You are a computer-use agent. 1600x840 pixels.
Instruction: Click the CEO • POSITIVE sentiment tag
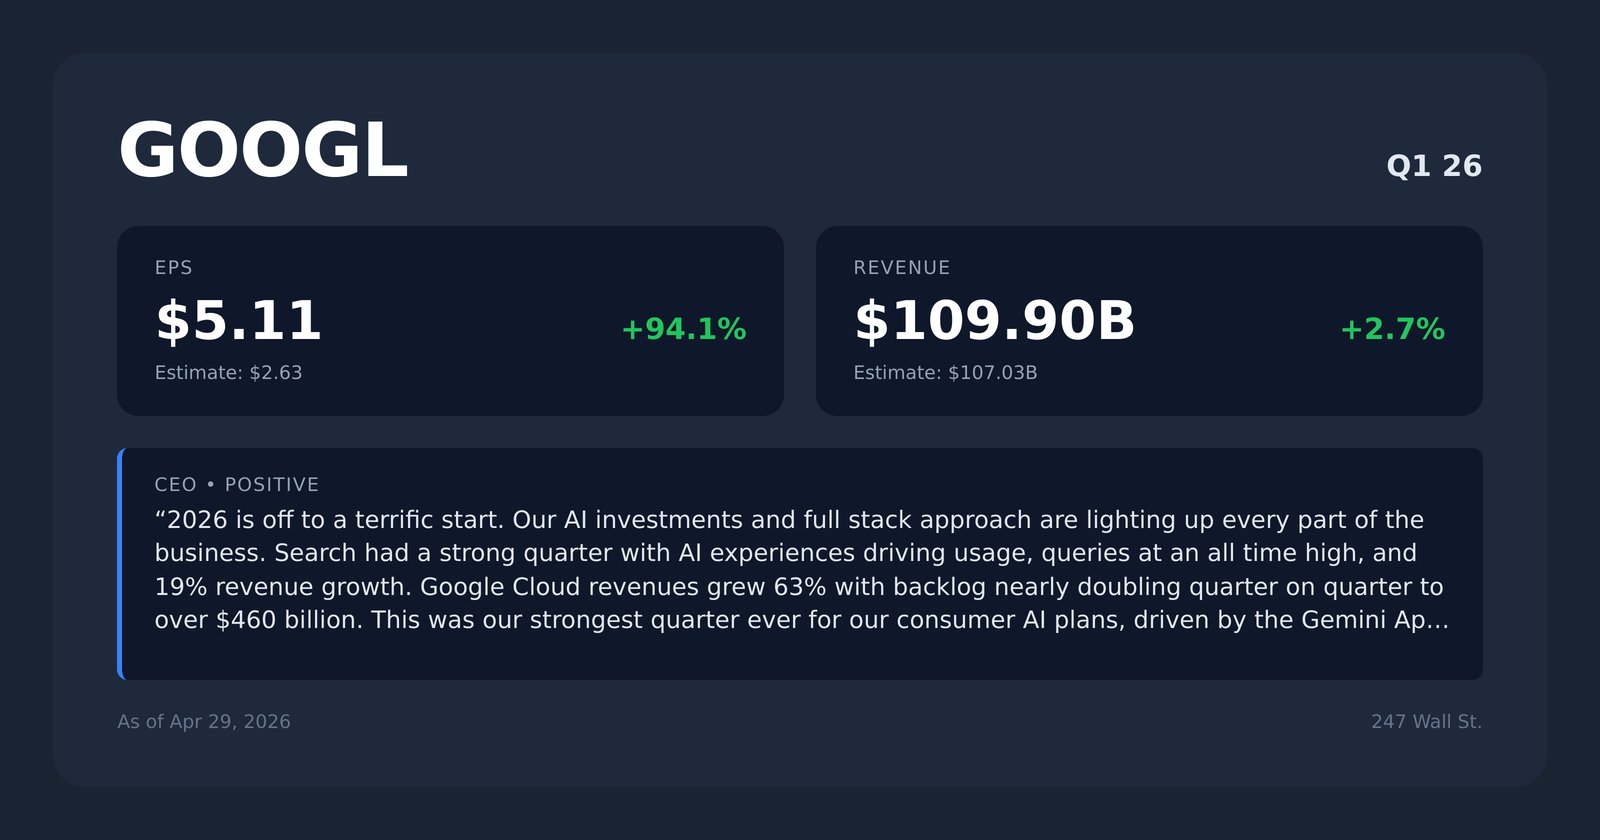237,485
